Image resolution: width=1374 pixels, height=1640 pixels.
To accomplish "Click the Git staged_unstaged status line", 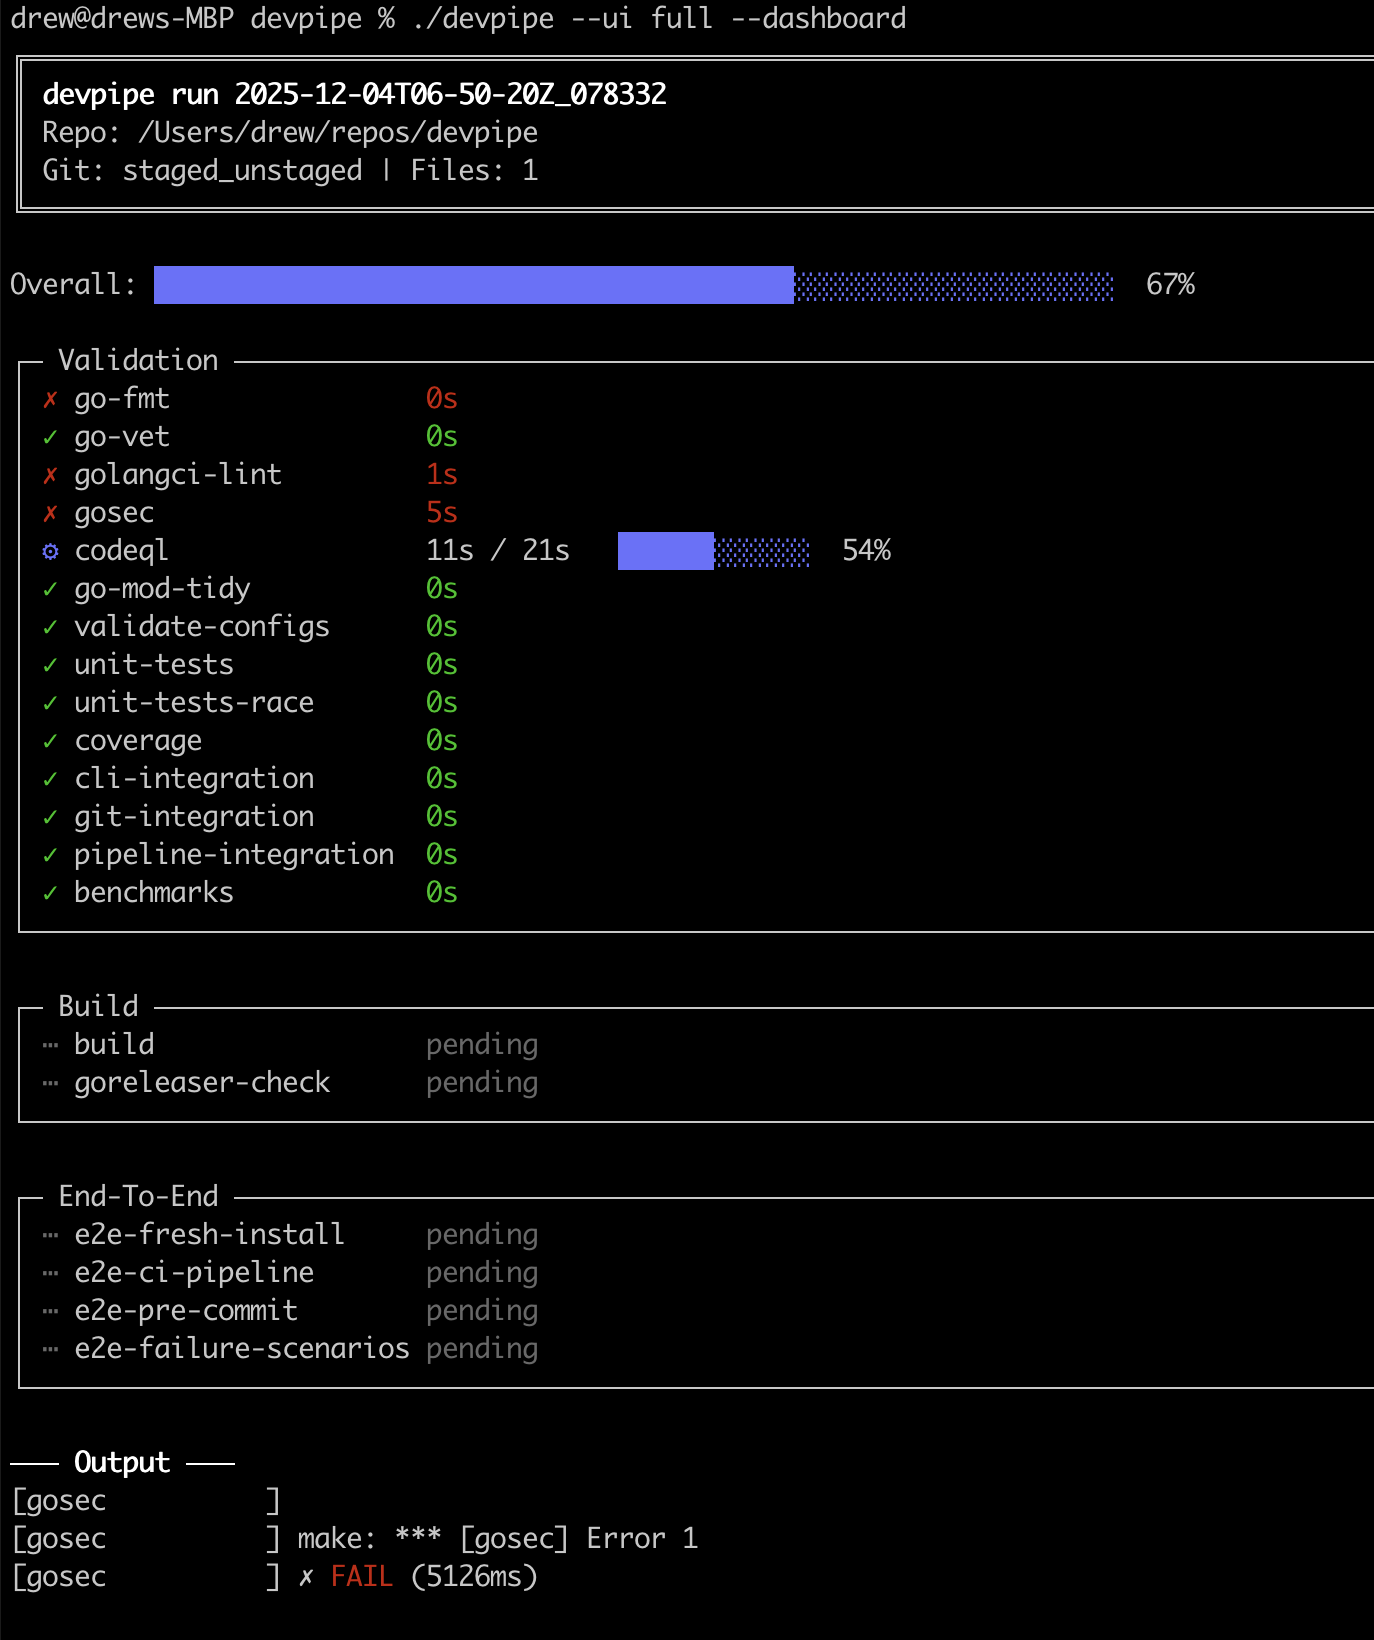I will pyautogui.click(x=290, y=171).
